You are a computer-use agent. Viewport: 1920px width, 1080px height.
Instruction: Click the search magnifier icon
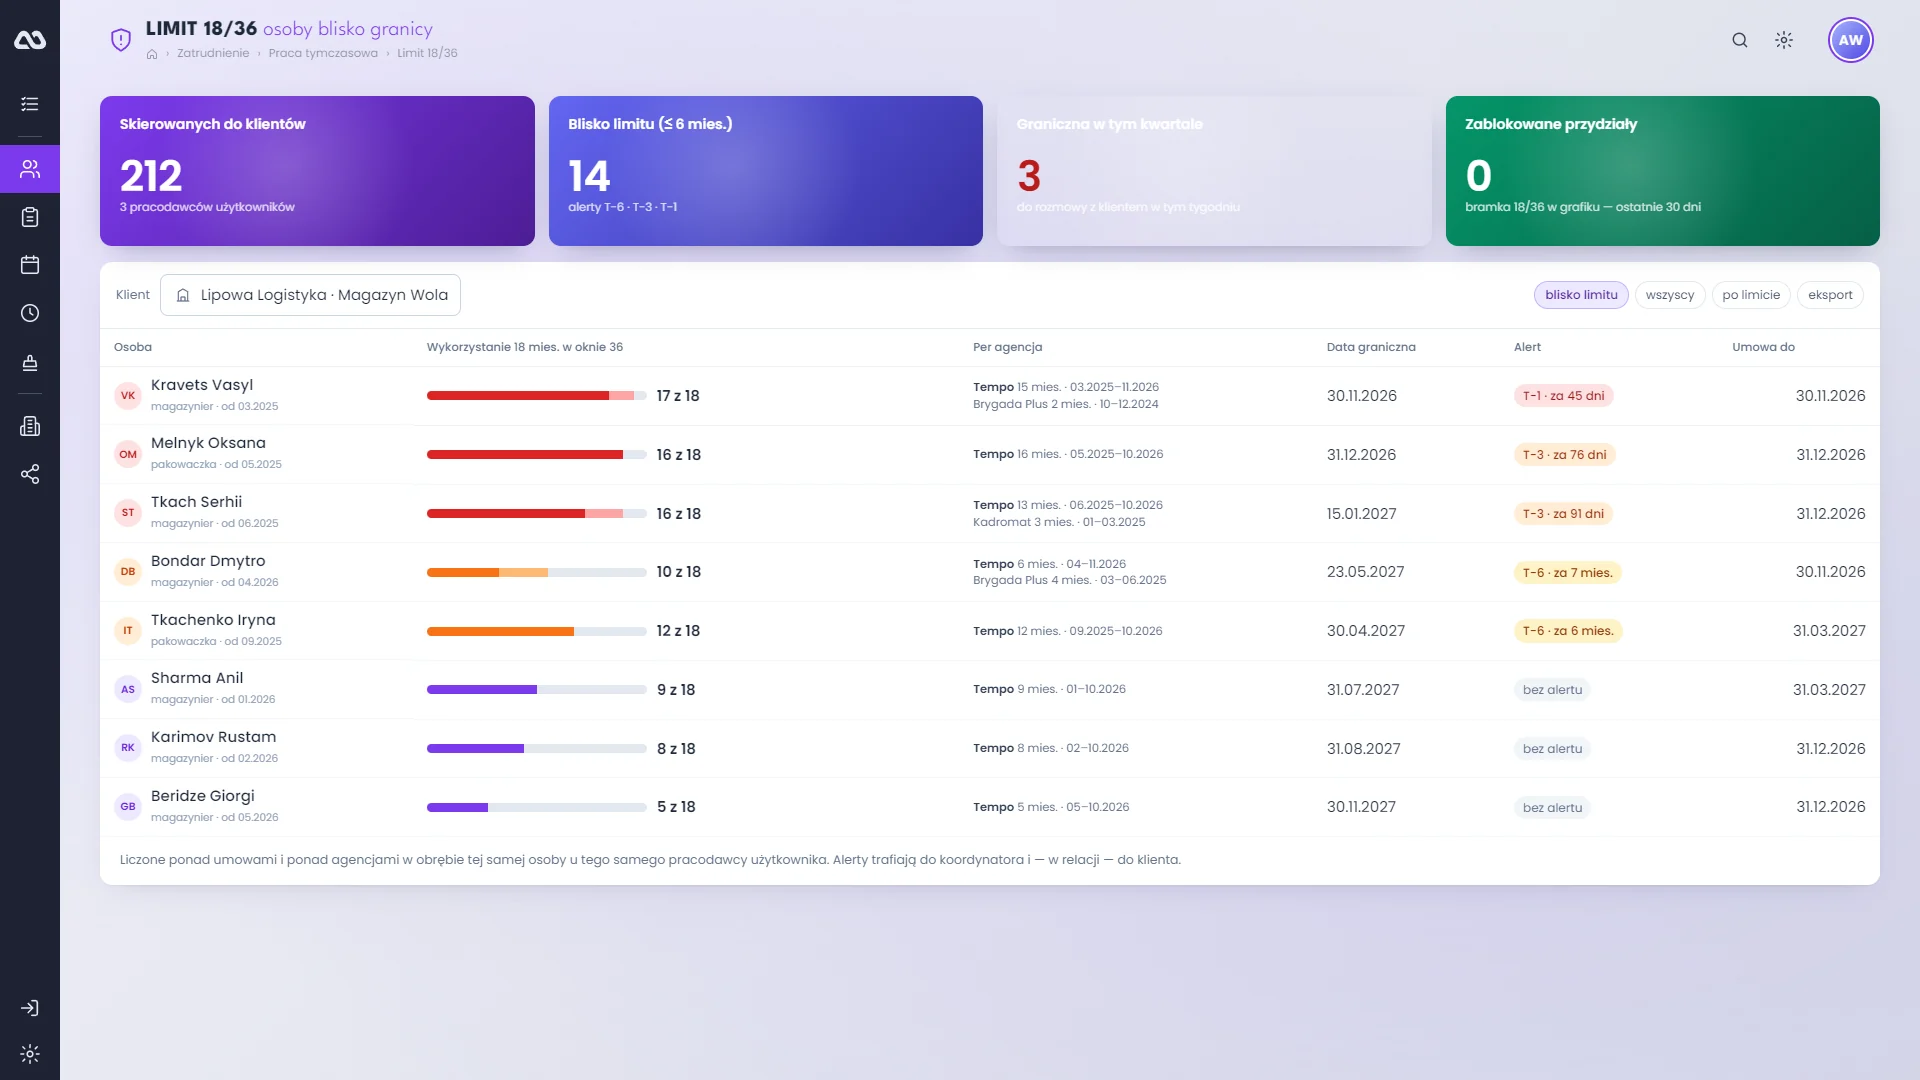tap(1740, 40)
